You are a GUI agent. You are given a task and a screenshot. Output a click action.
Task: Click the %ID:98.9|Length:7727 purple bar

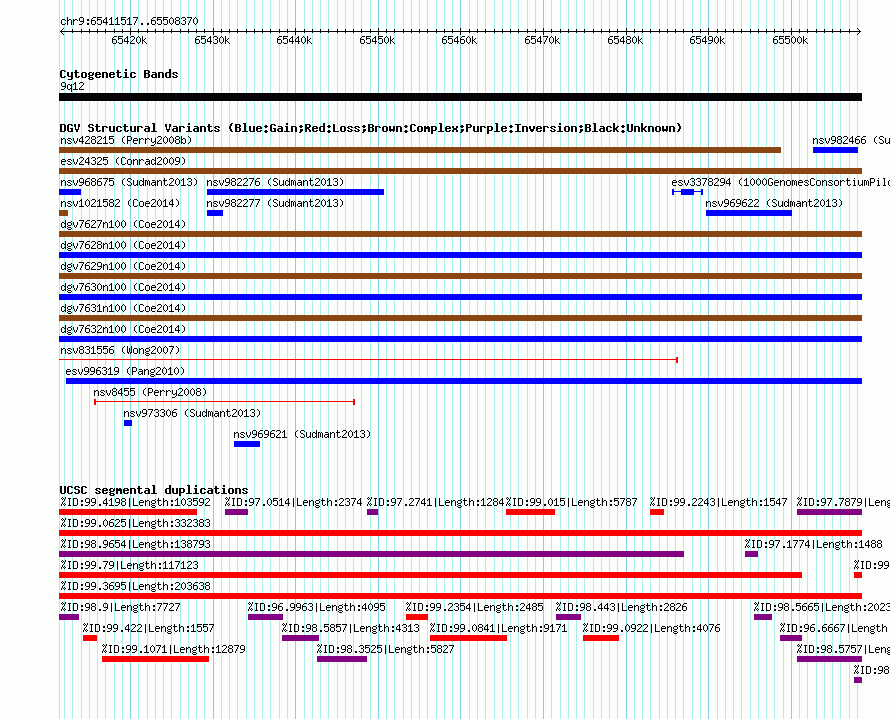point(69,617)
